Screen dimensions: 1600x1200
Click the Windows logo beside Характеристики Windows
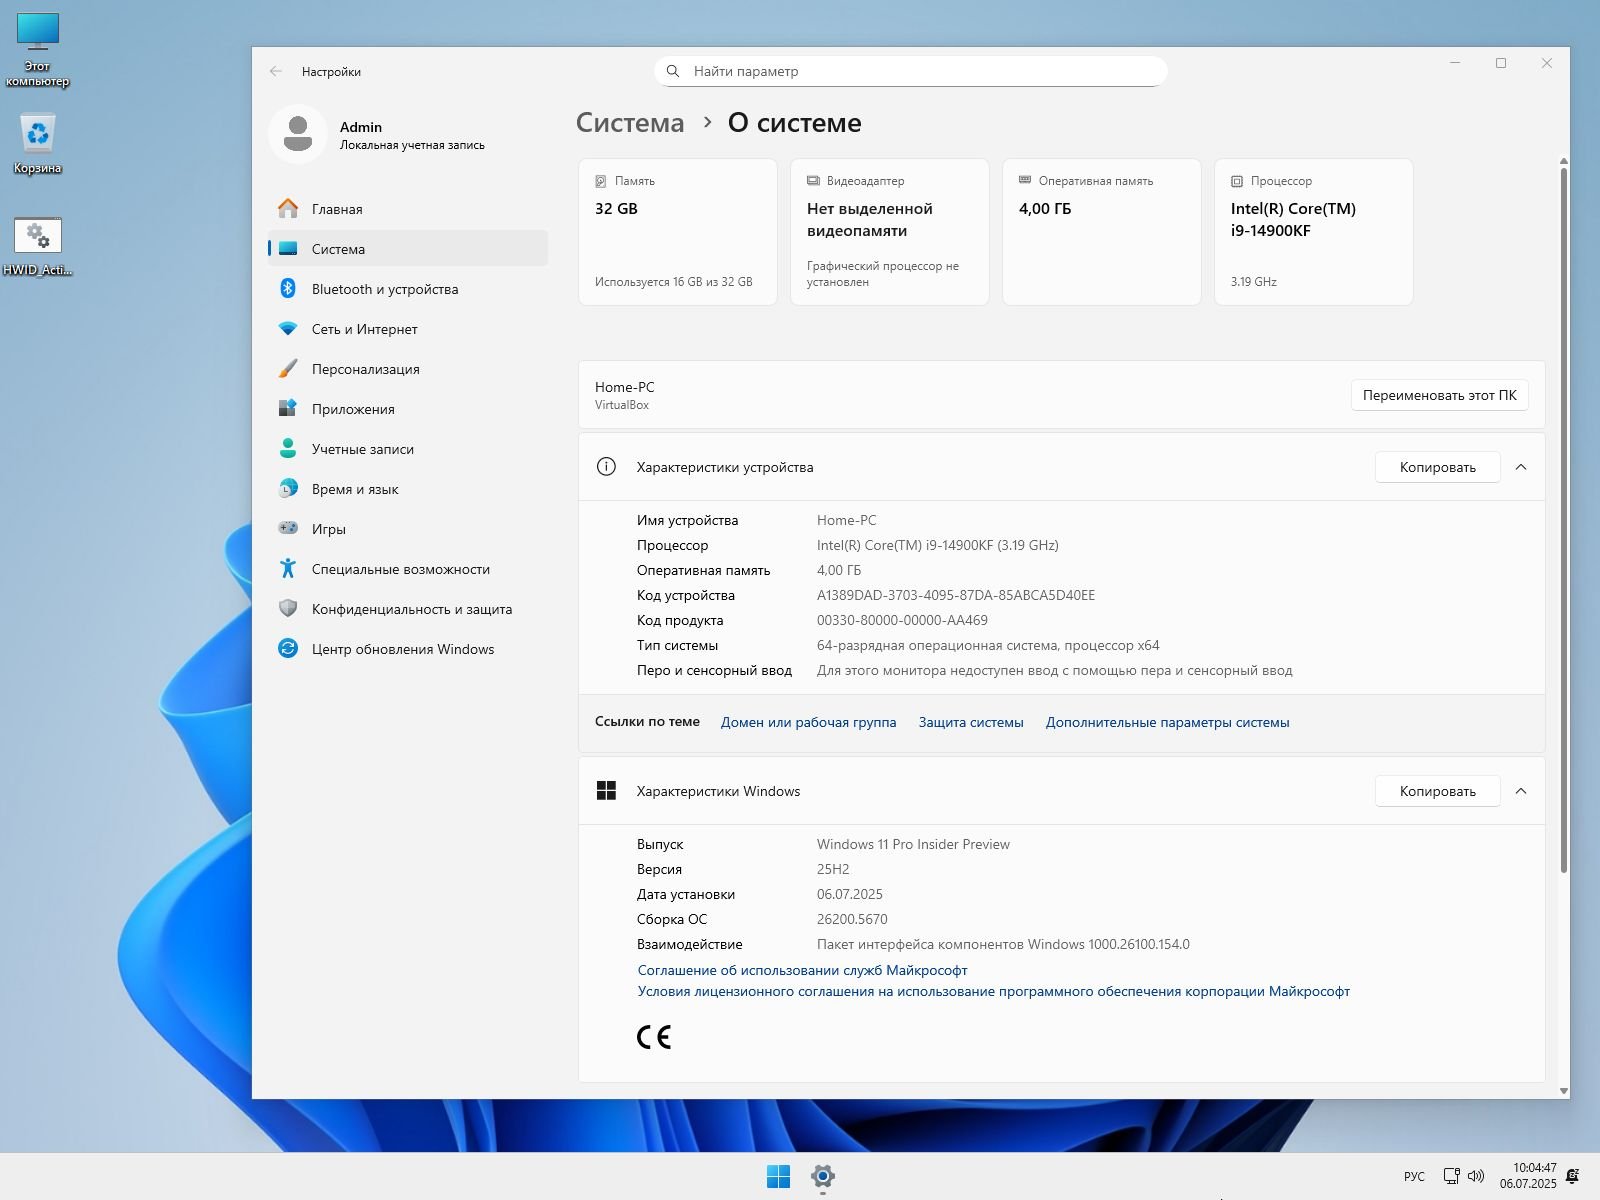click(x=606, y=790)
